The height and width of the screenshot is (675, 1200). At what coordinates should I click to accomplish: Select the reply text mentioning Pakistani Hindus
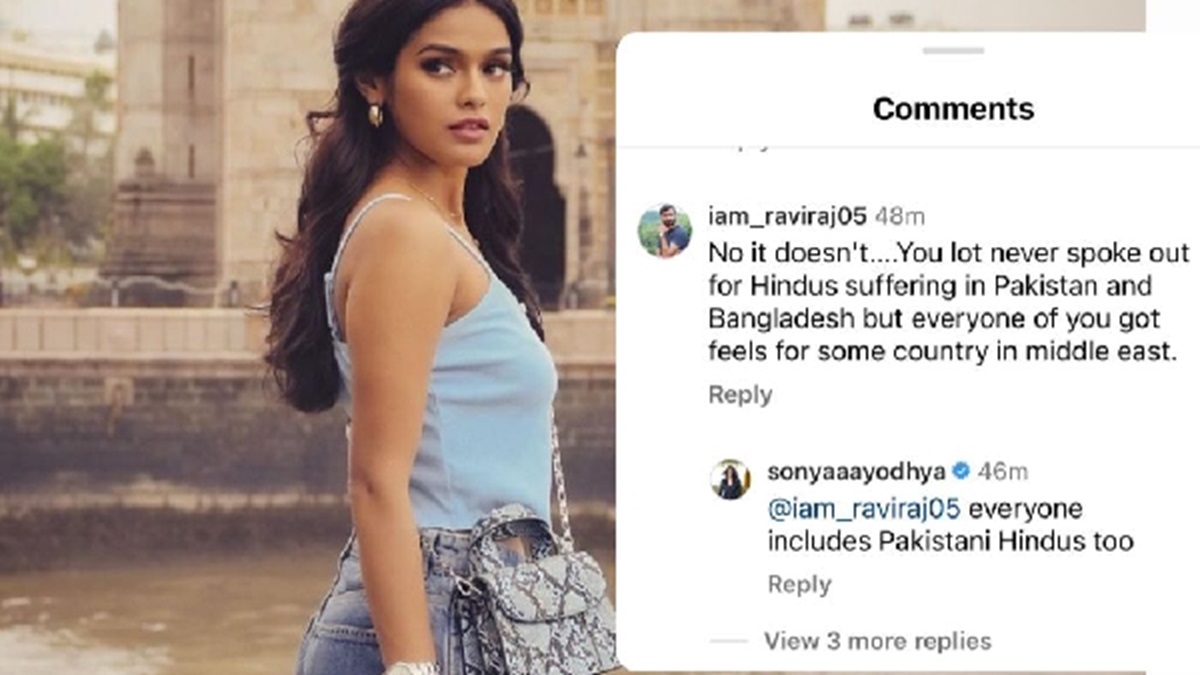tap(948, 526)
